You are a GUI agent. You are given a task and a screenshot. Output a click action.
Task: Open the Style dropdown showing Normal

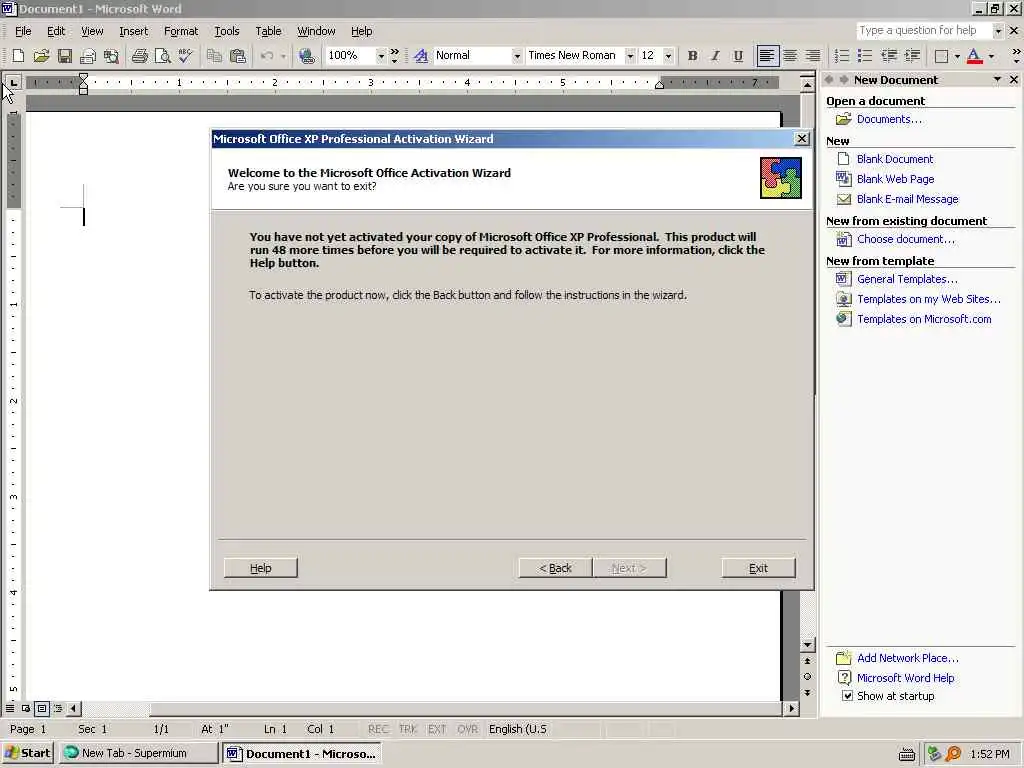point(517,56)
